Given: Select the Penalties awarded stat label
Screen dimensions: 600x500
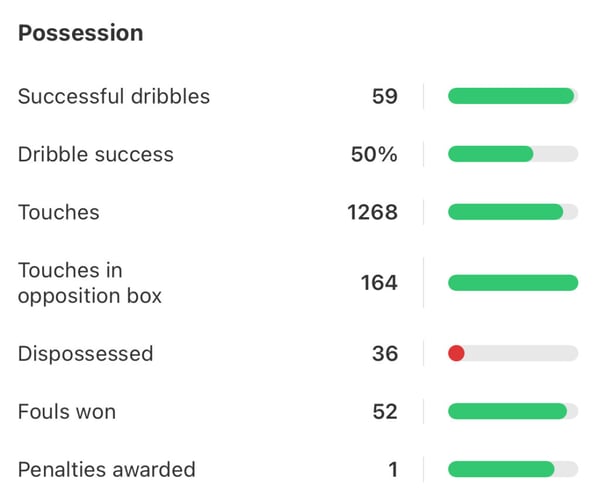Looking at the screenshot, I should (x=107, y=469).
